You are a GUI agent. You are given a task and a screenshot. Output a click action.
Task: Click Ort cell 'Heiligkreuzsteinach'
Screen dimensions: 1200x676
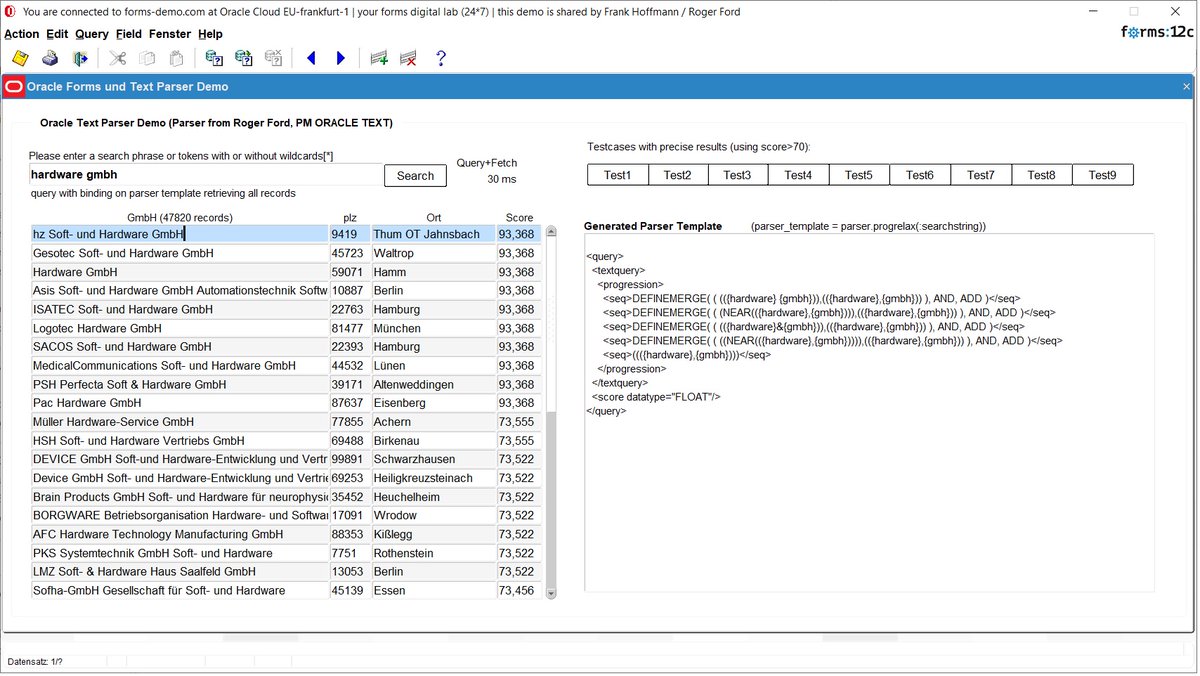click(x=432, y=478)
